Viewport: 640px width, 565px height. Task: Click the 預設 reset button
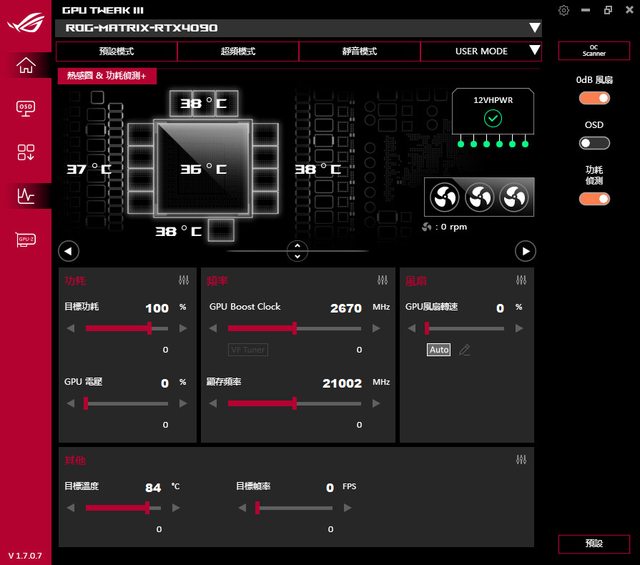pyautogui.click(x=594, y=543)
